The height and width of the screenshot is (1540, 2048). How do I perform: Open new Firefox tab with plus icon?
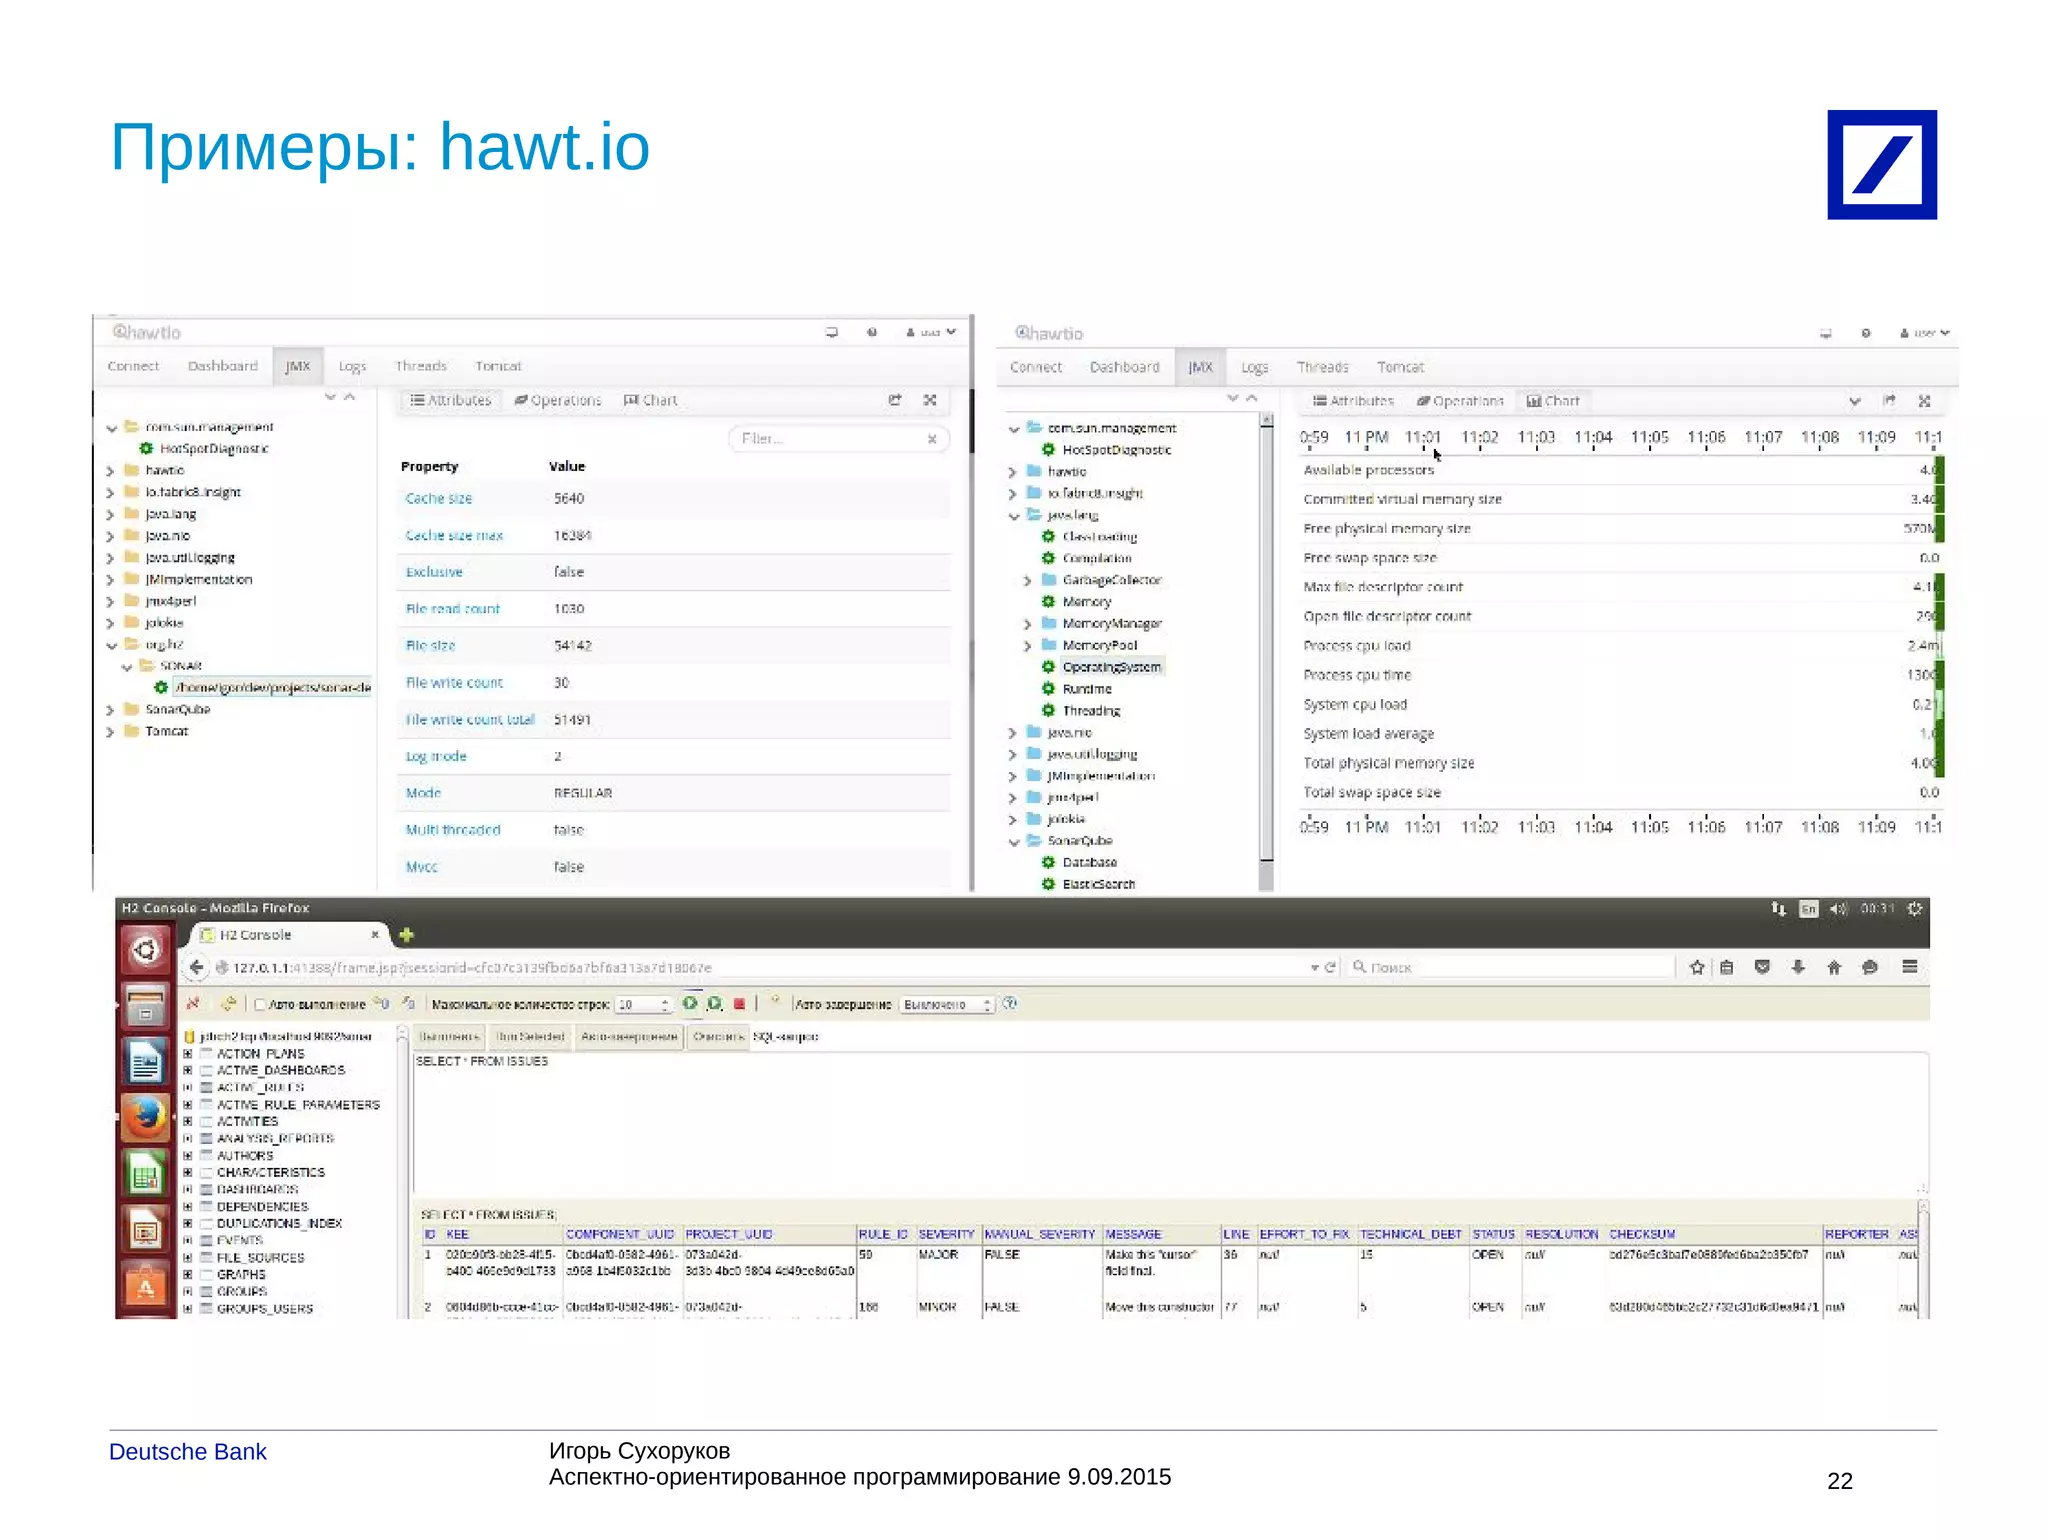pyautogui.click(x=406, y=935)
